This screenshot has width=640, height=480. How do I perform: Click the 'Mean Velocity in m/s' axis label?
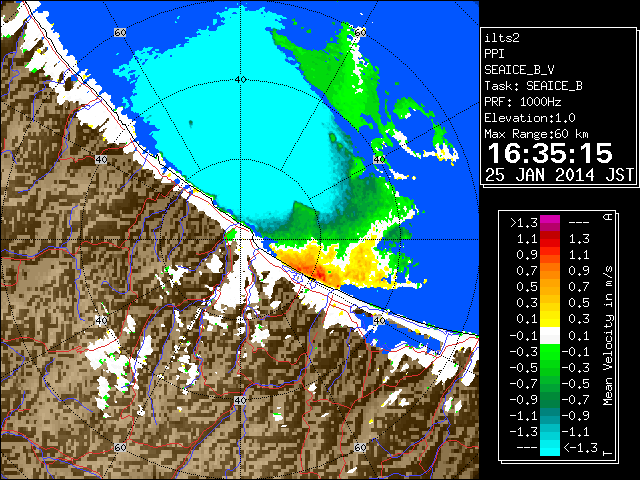click(608, 336)
